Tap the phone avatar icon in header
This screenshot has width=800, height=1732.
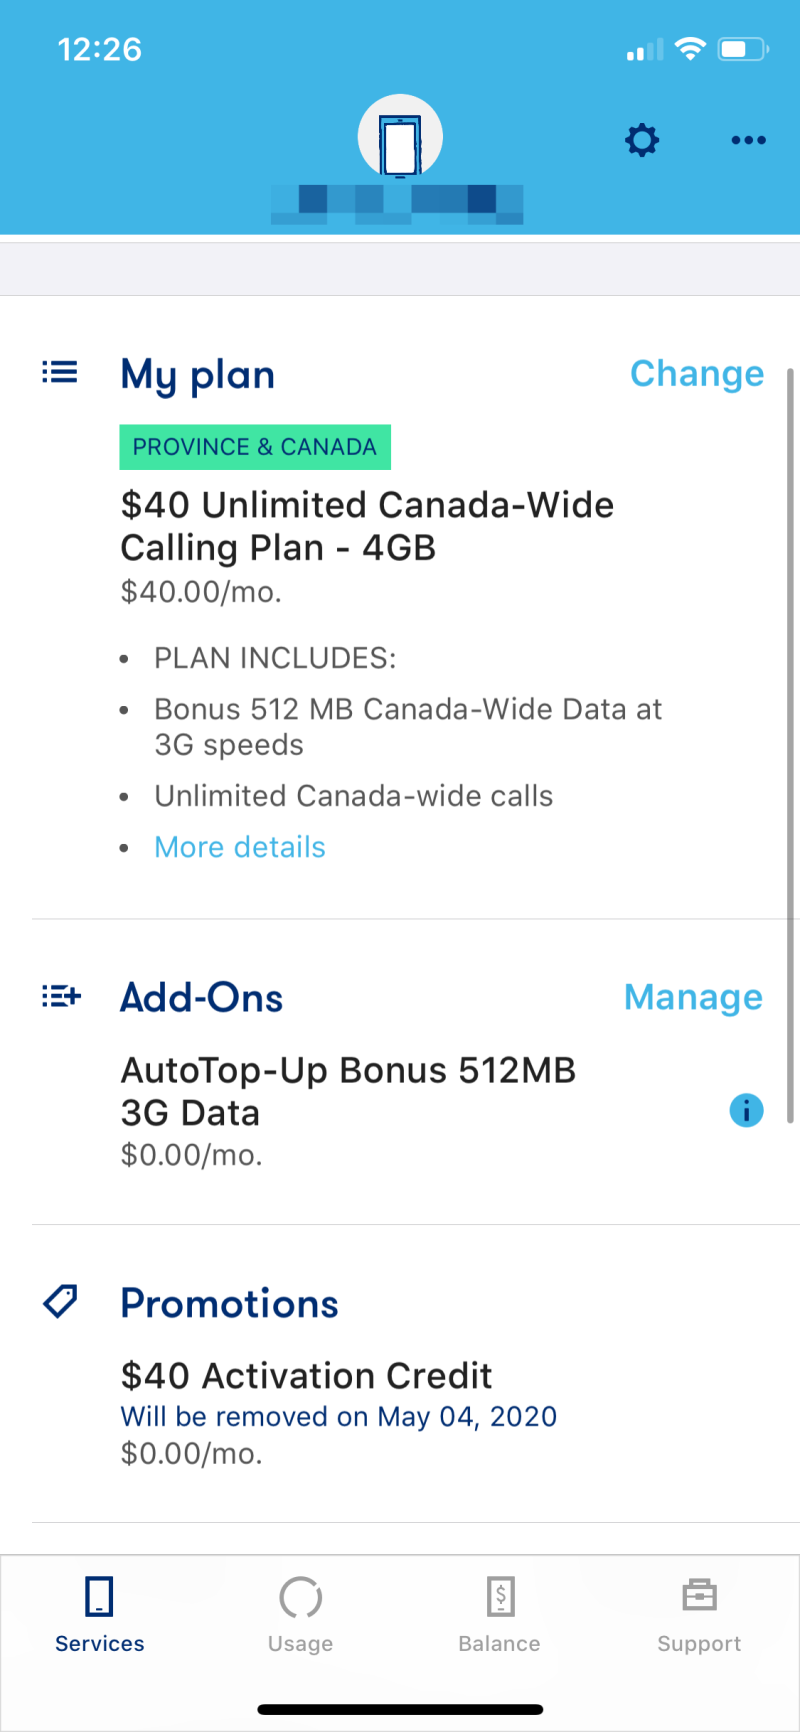(x=400, y=137)
